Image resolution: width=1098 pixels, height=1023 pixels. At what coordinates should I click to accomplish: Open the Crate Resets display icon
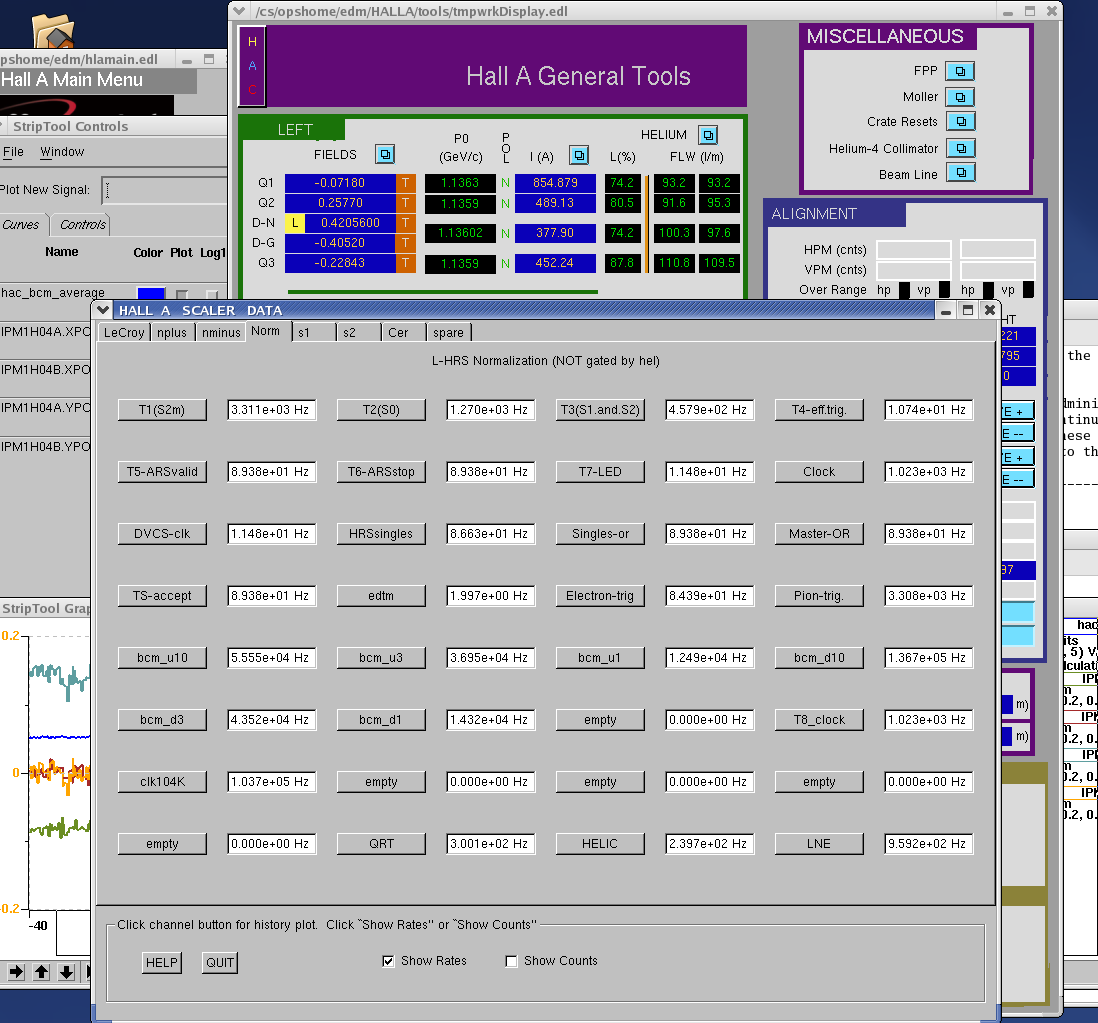(x=961, y=121)
